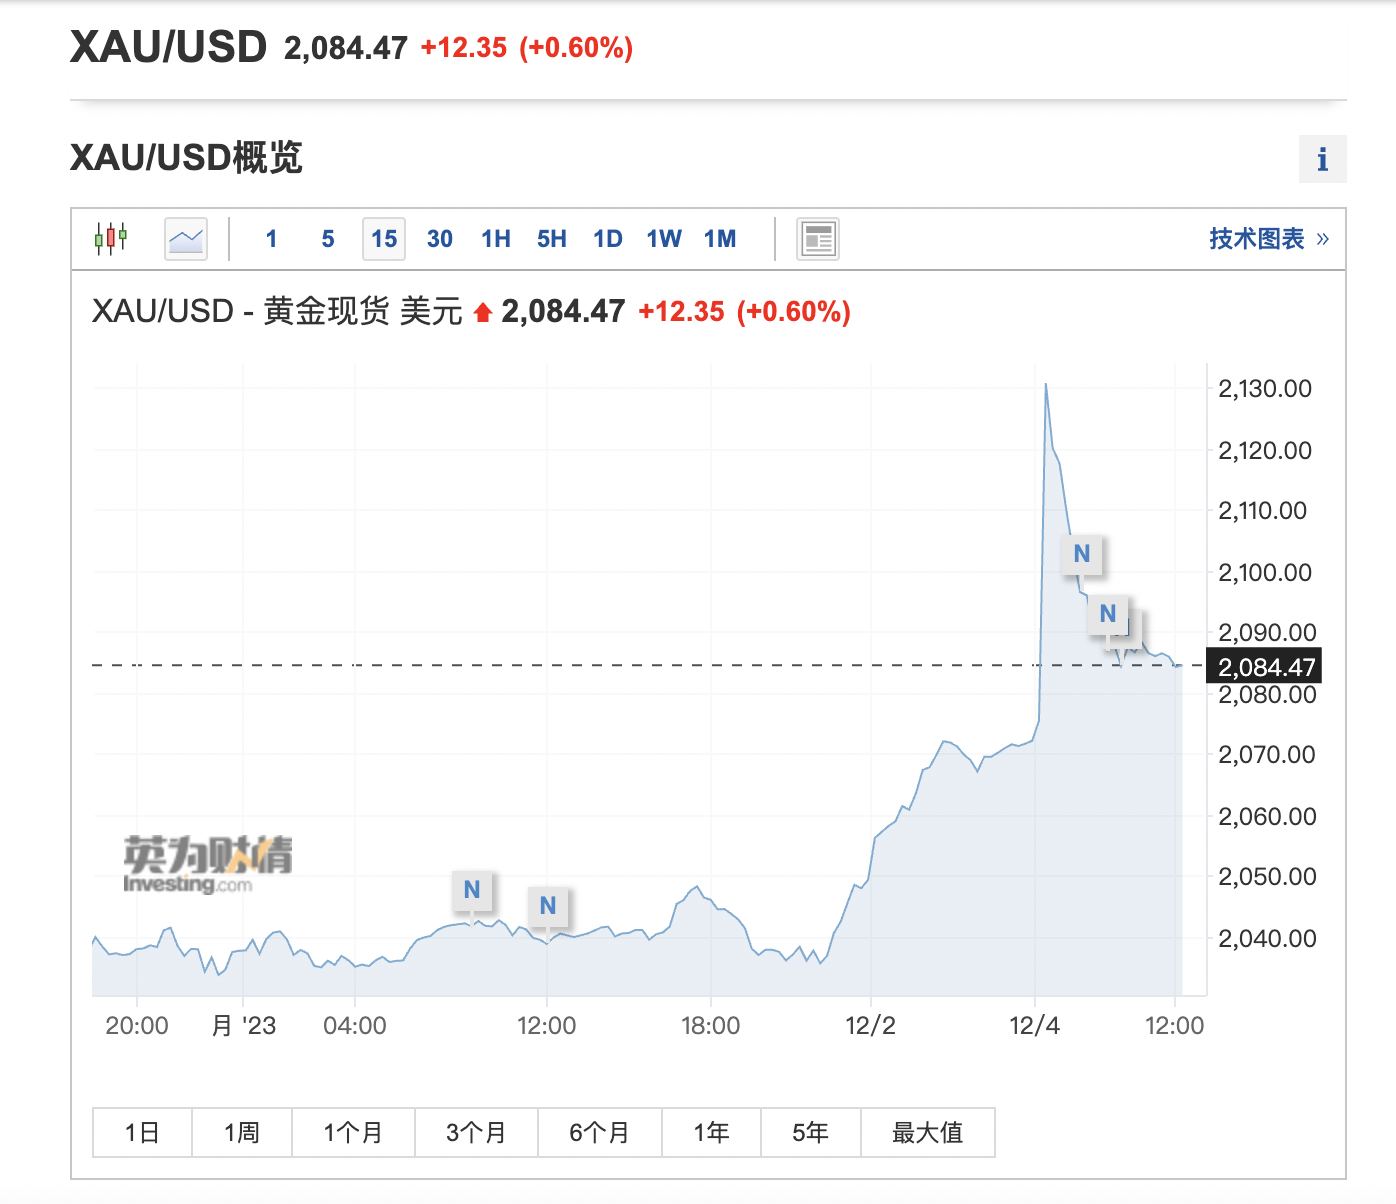
Task: Select the area chart icon
Action: click(186, 239)
